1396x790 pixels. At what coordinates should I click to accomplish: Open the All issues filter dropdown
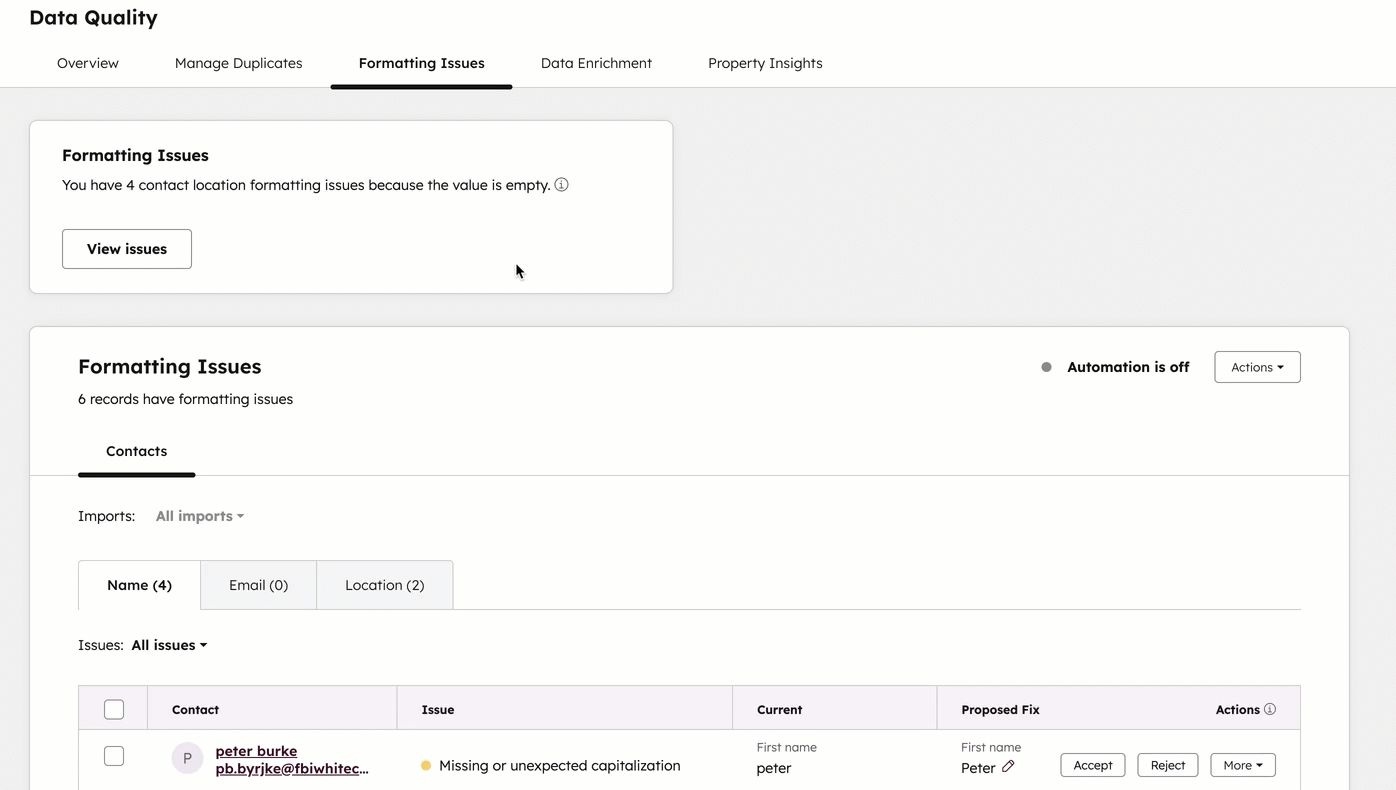pos(168,645)
